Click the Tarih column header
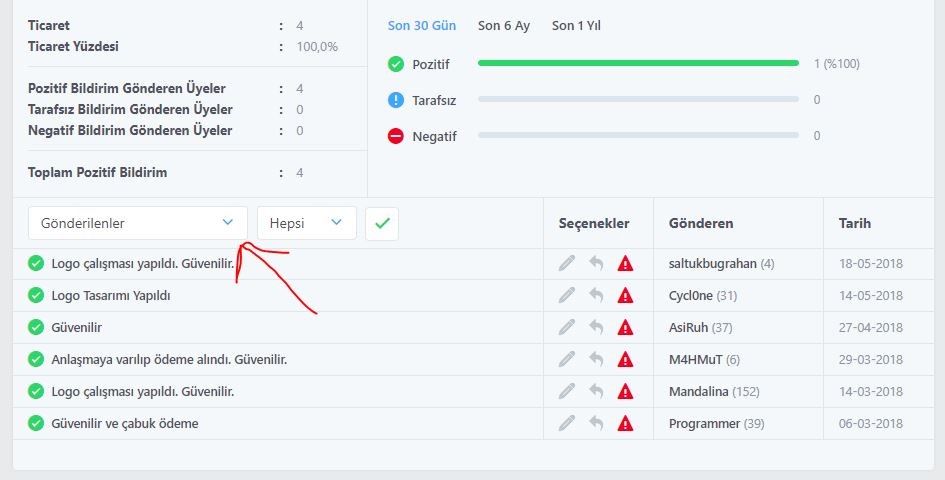Screen dimensions: 945x480 coord(855,223)
